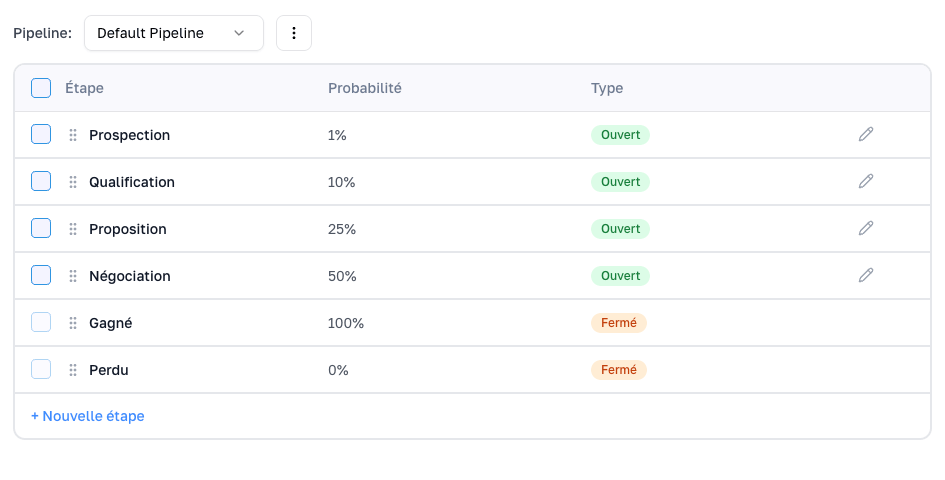
Task: Edit the Proposition stage via its pencil icon
Action: pos(866,228)
